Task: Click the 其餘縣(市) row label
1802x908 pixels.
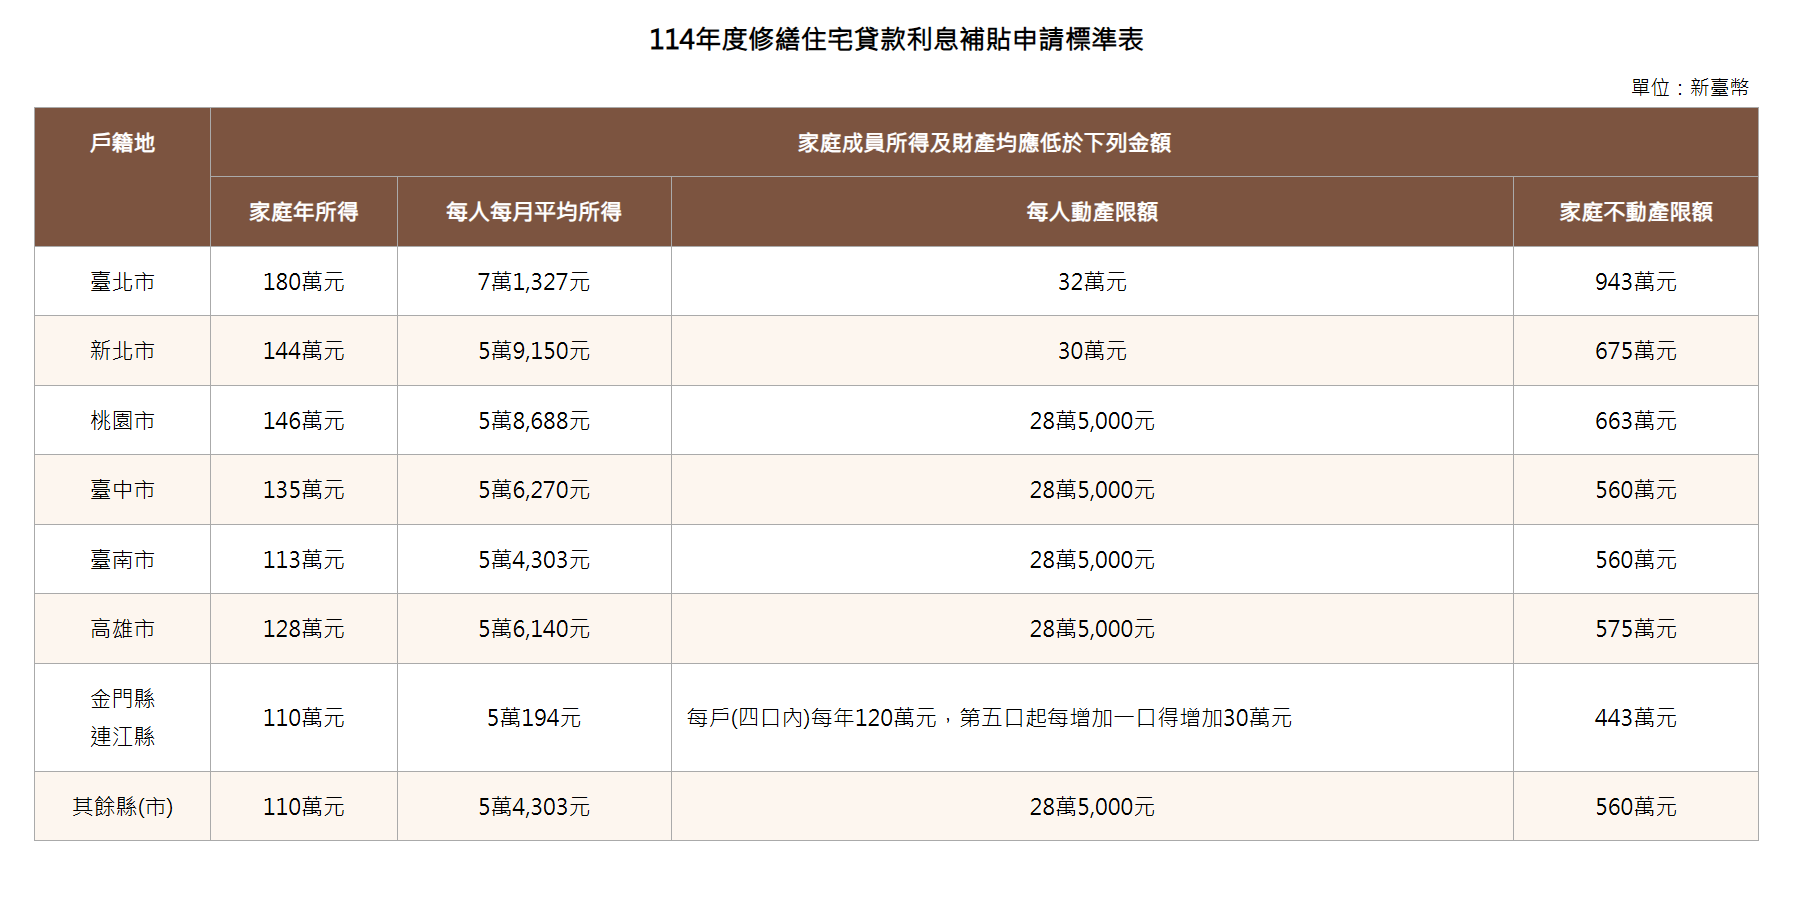Action: (x=122, y=807)
